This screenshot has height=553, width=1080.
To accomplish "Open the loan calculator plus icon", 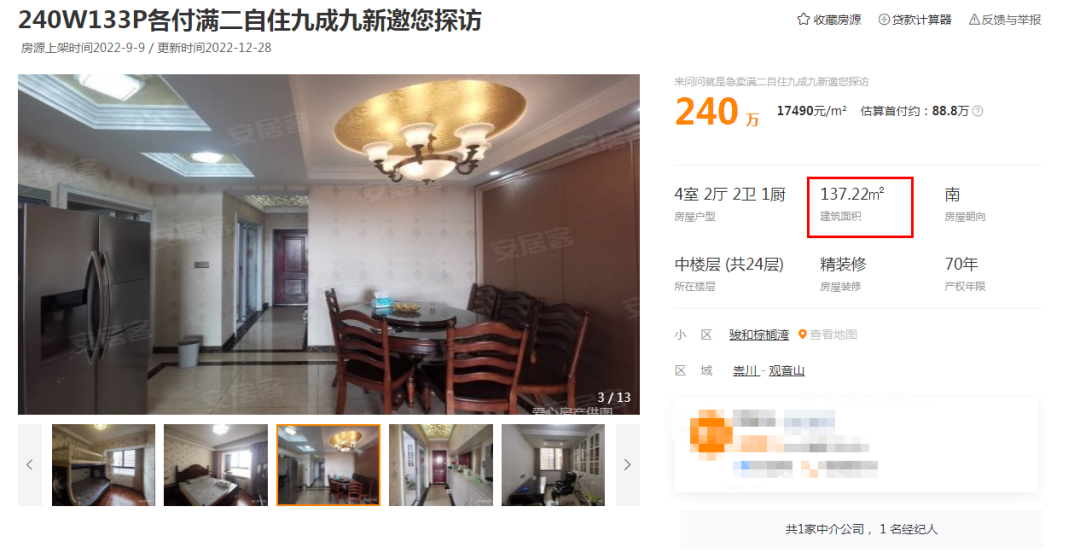I will [884, 20].
